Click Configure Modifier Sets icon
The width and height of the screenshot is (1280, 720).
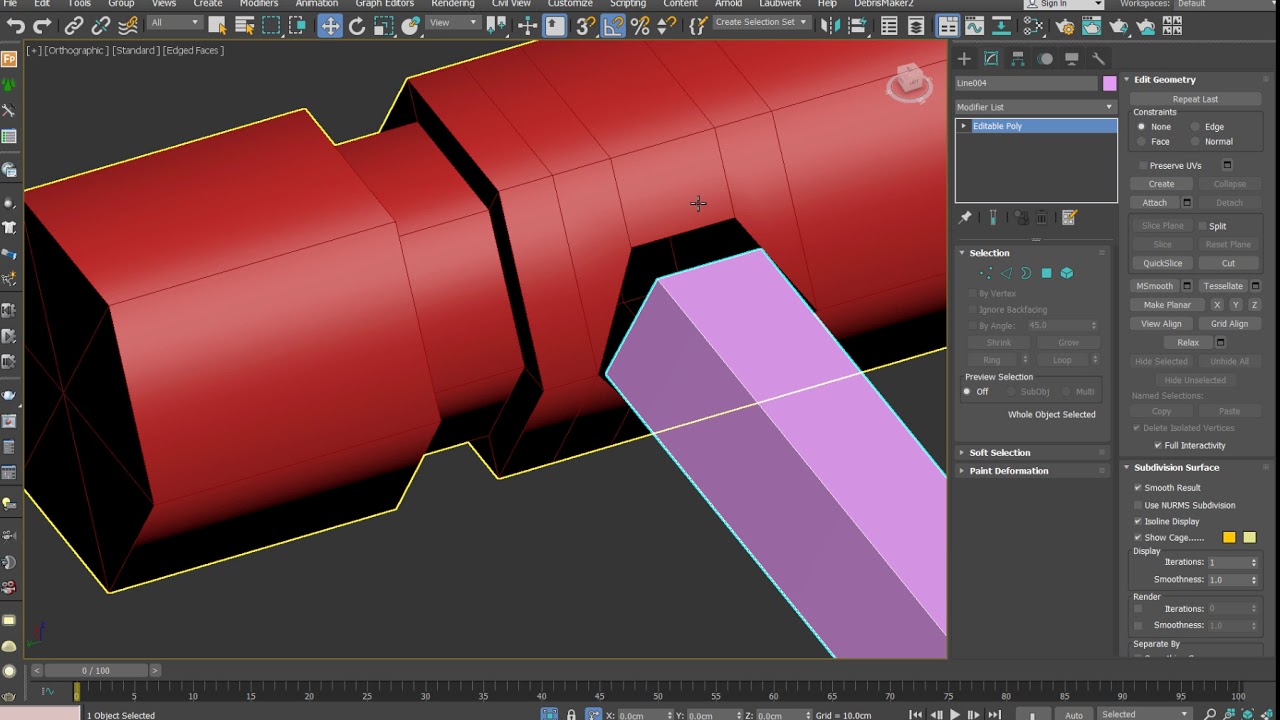coord(1069,217)
